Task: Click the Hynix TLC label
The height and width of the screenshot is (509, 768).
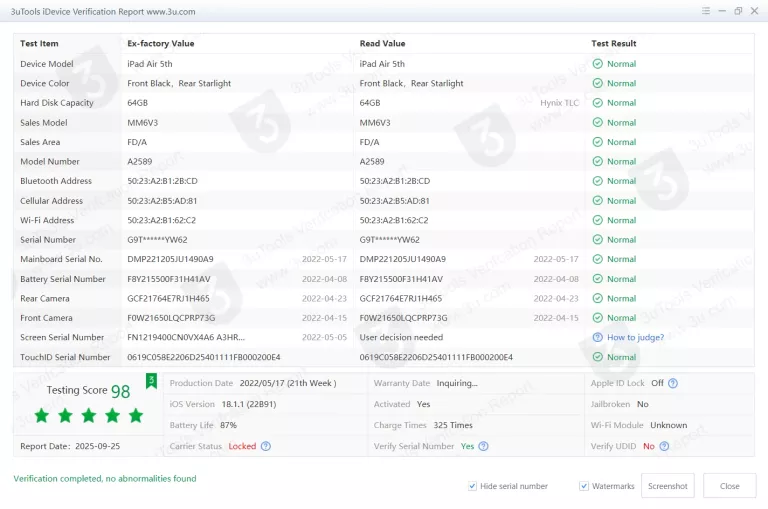Action: pyautogui.click(x=559, y=103)
